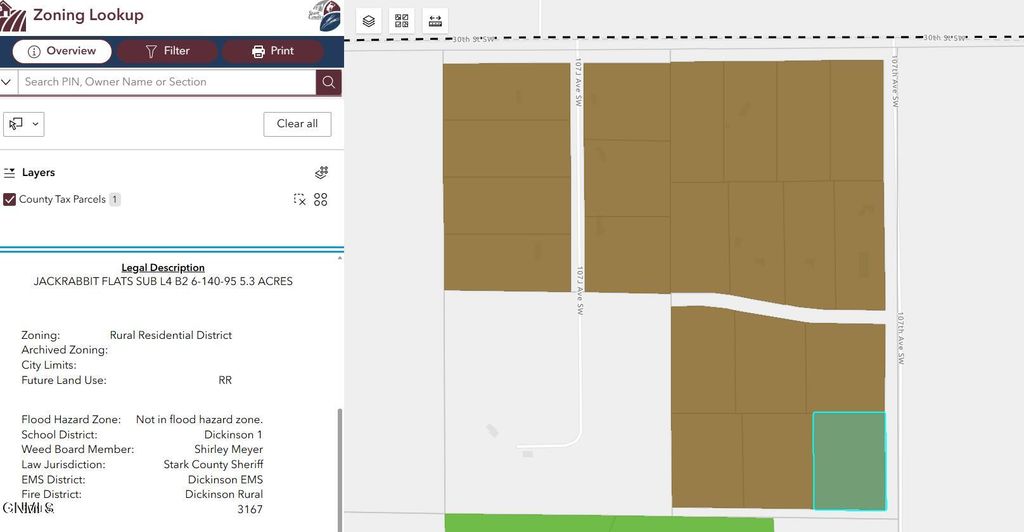The height and width of the screenshot is (532, 1024).
Task: Switch to the Overview tab
Action: tap(61, 51)
